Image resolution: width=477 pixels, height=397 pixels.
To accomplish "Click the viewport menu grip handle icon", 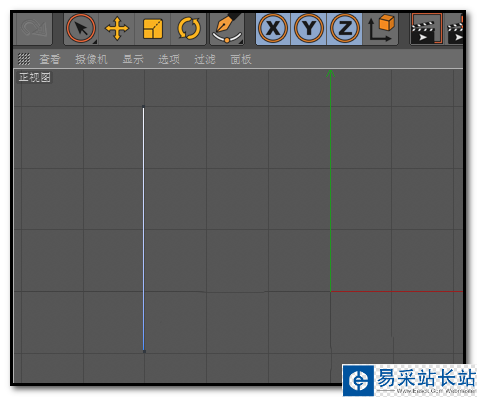I will tap(24, 59).
